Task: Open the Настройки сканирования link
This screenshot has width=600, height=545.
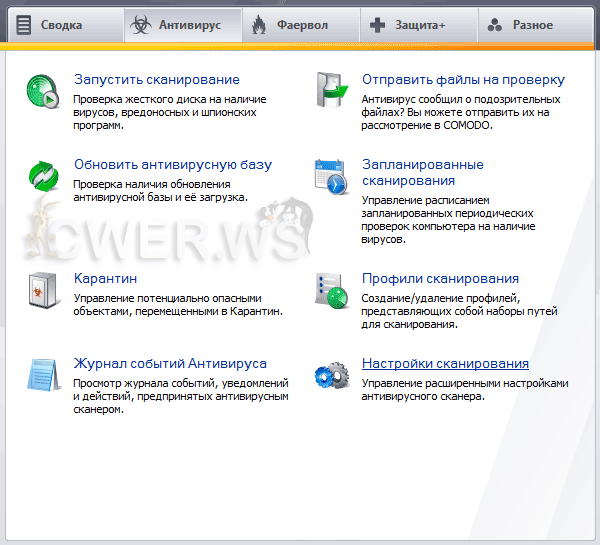Action: 445,363
